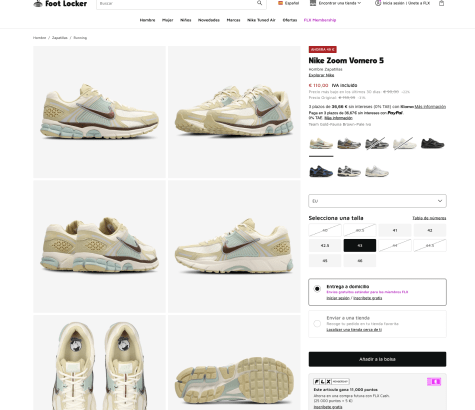
Task: Select the Enviar a una tienda radio button
Action: pyautogui.click(x=317, y=323)
